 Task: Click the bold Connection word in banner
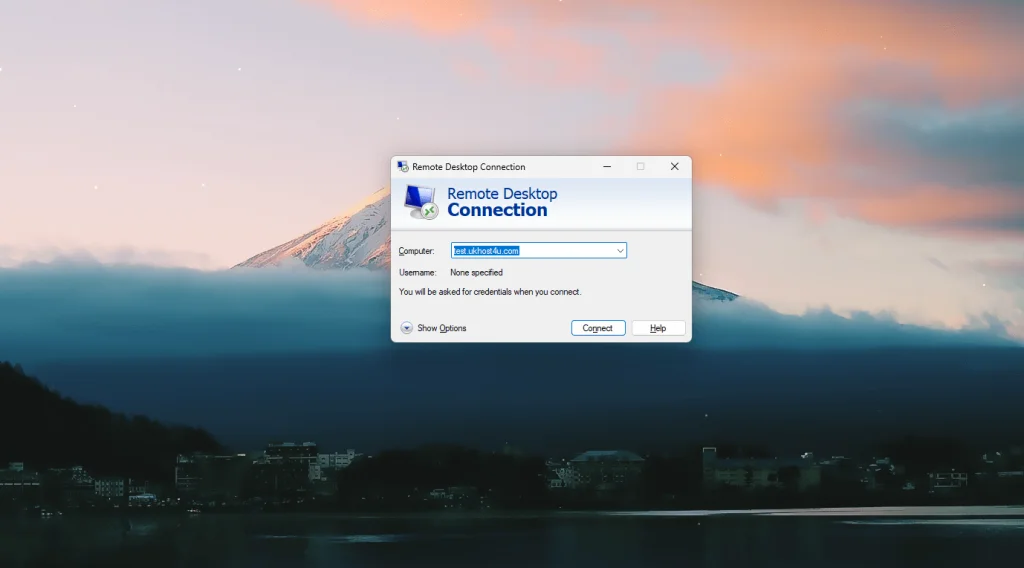(x=497, y=210)
